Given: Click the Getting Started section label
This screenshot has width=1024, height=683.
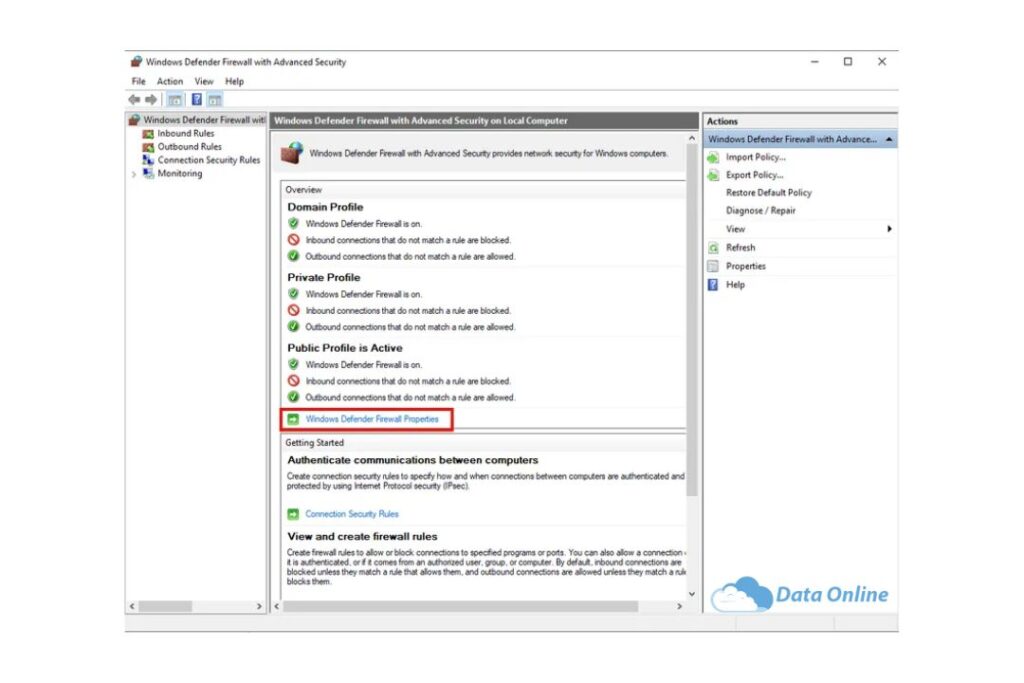Looking at the screenshot, I should coord(314,443).
